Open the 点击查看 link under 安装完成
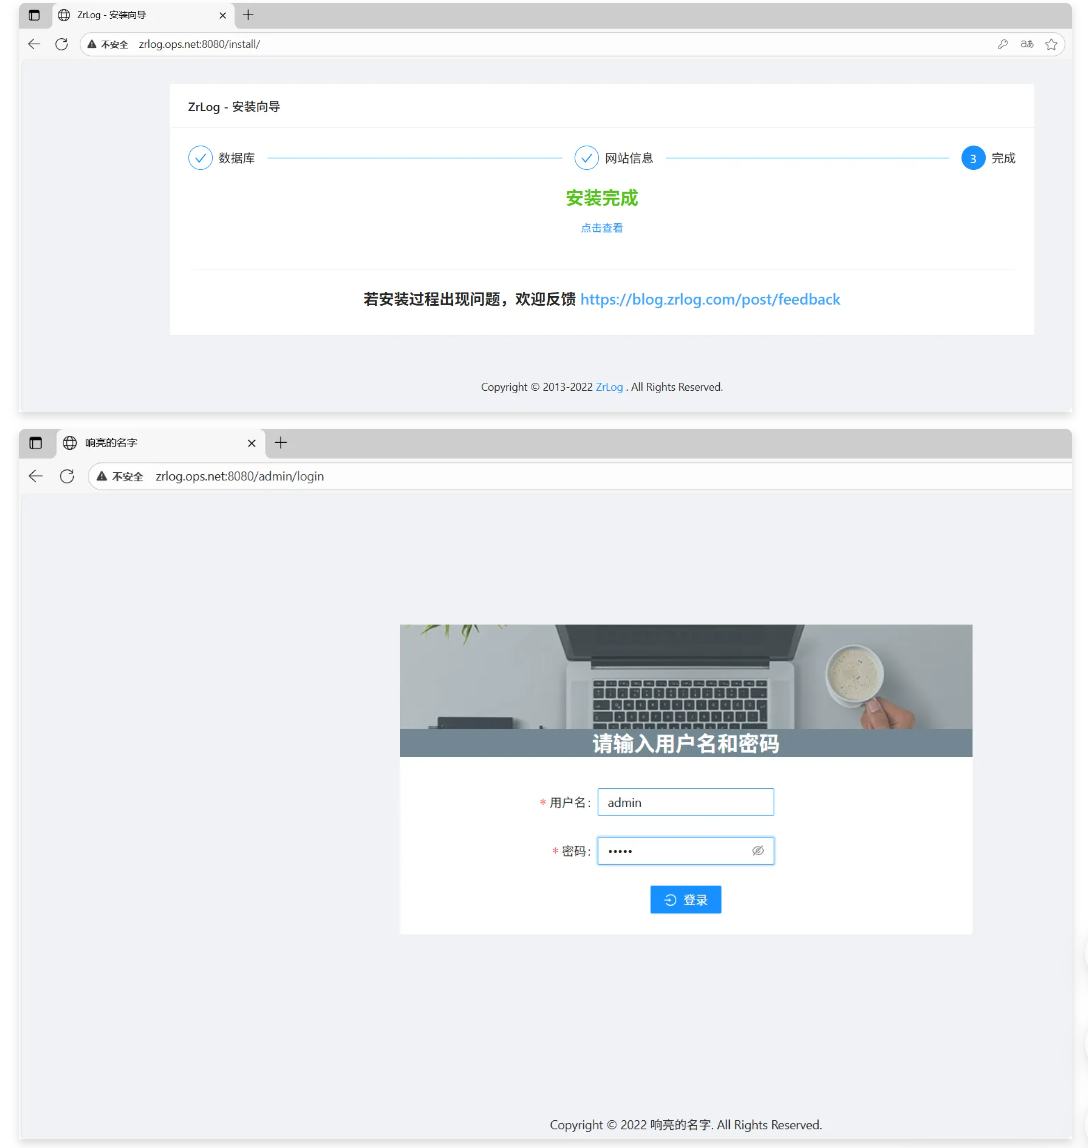The width and height of the screenshot is (1088, 1148). (602, 228)
